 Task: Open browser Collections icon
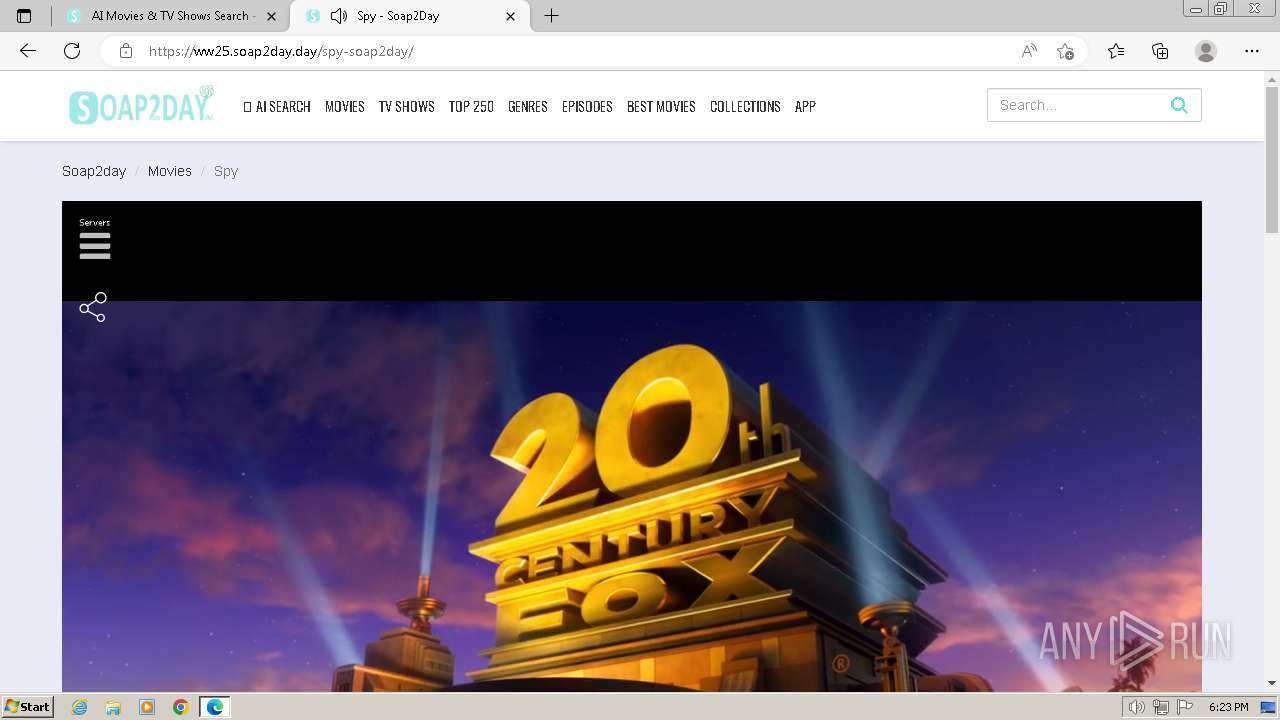tap(1160, 51)
